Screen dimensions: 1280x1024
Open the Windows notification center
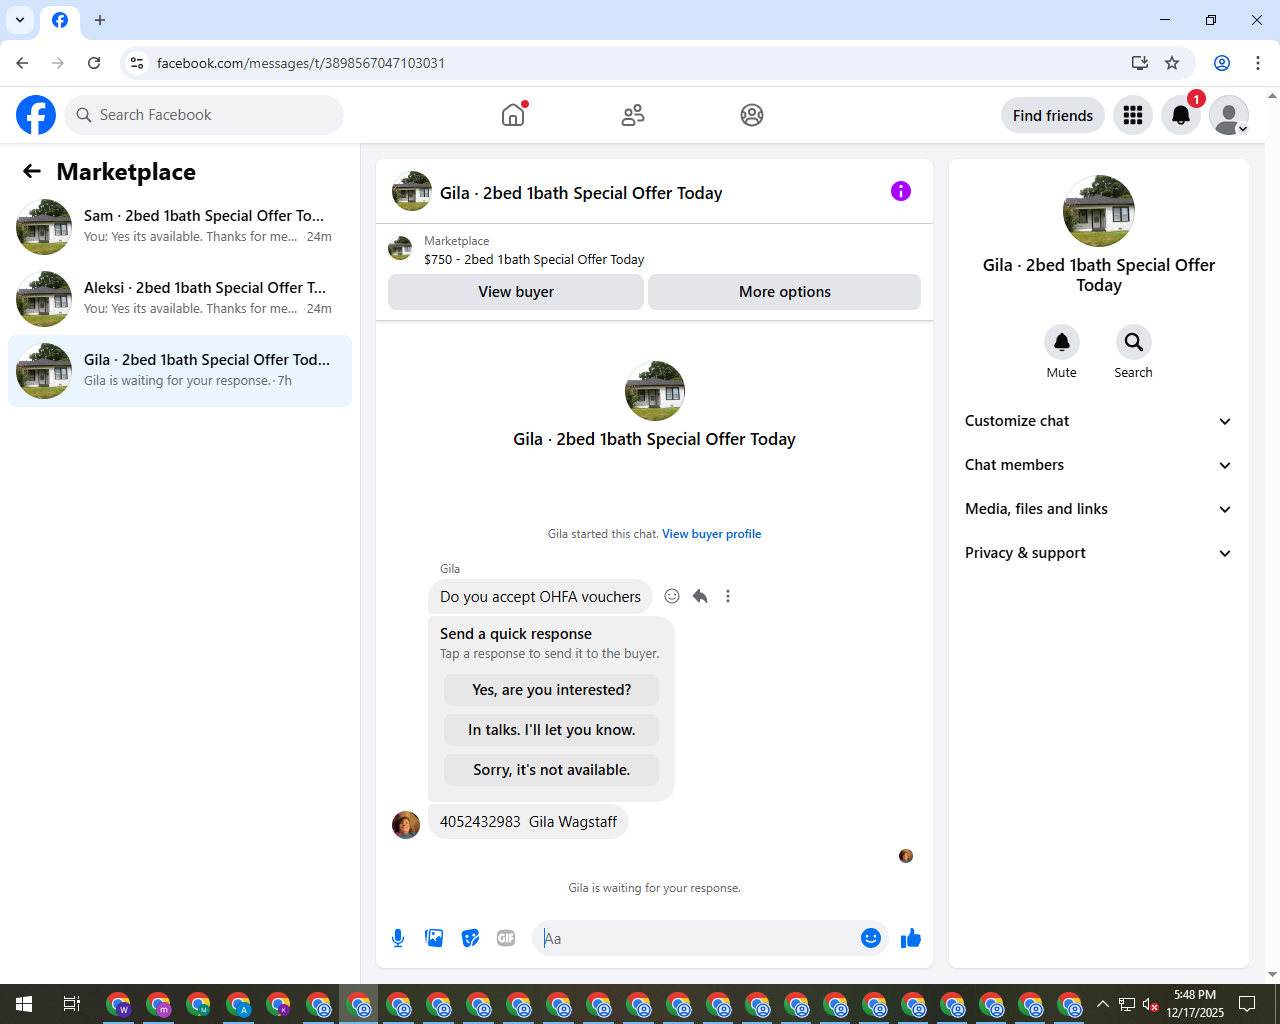pyautogui.click(x=1247, y=1004)
